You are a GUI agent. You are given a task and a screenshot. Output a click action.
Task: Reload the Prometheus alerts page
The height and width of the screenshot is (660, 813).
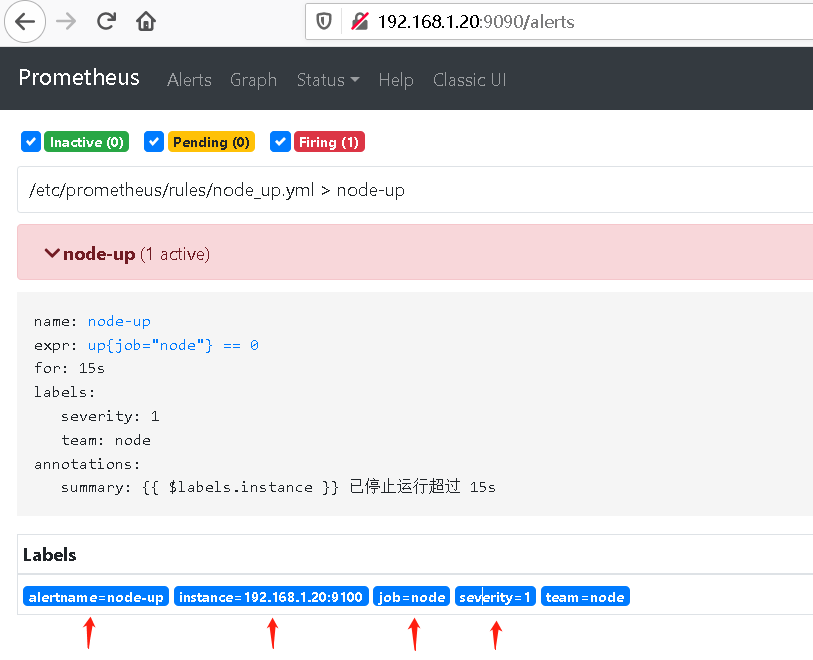pos(105,21)
